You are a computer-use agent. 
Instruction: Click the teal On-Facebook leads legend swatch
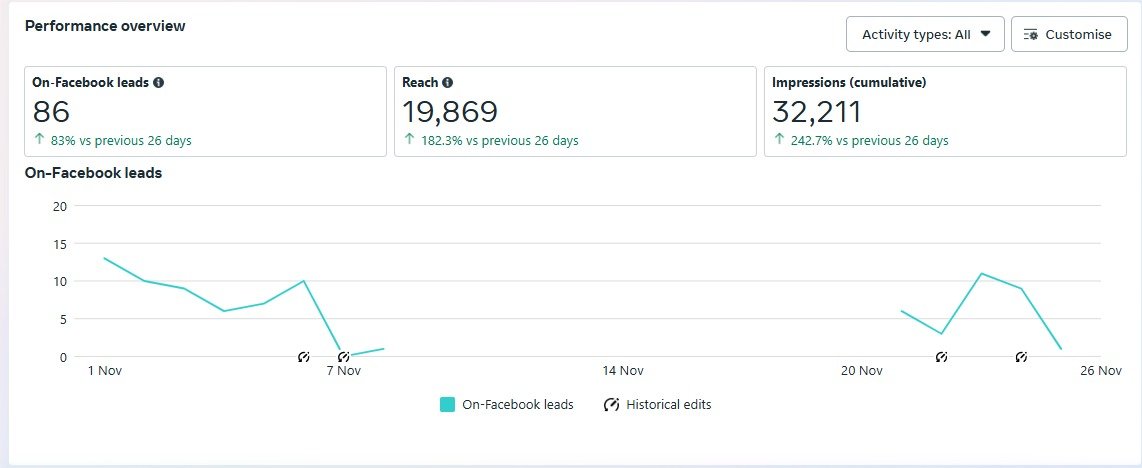click(447, 405)
